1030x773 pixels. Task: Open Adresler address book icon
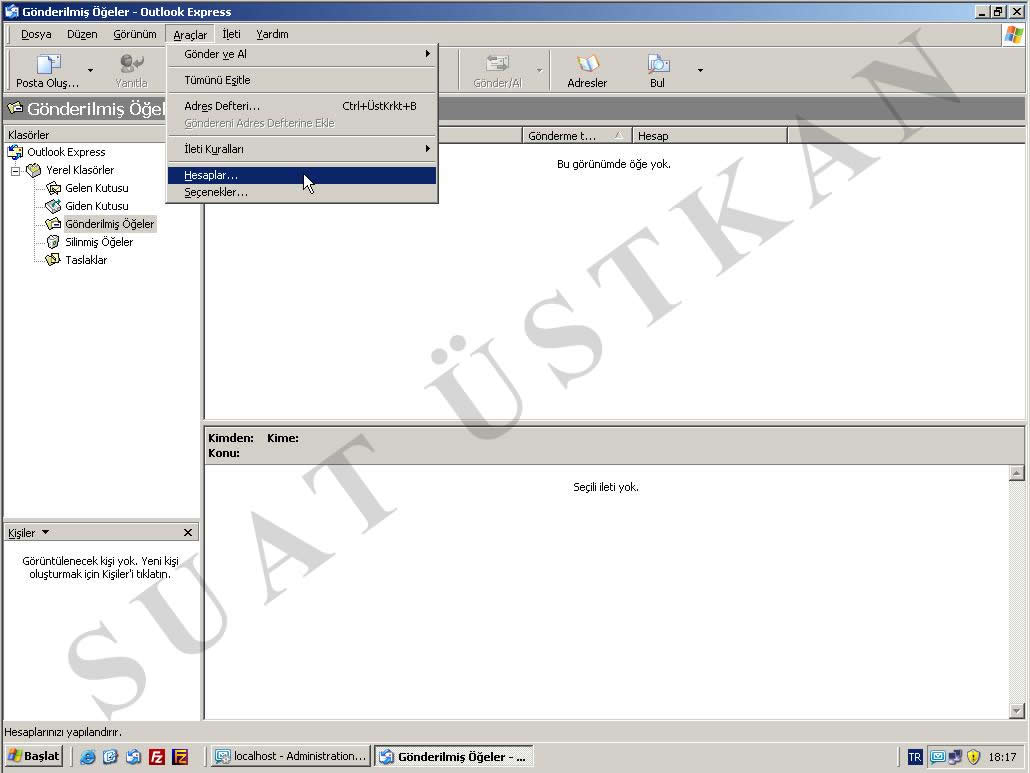(587, 64)
